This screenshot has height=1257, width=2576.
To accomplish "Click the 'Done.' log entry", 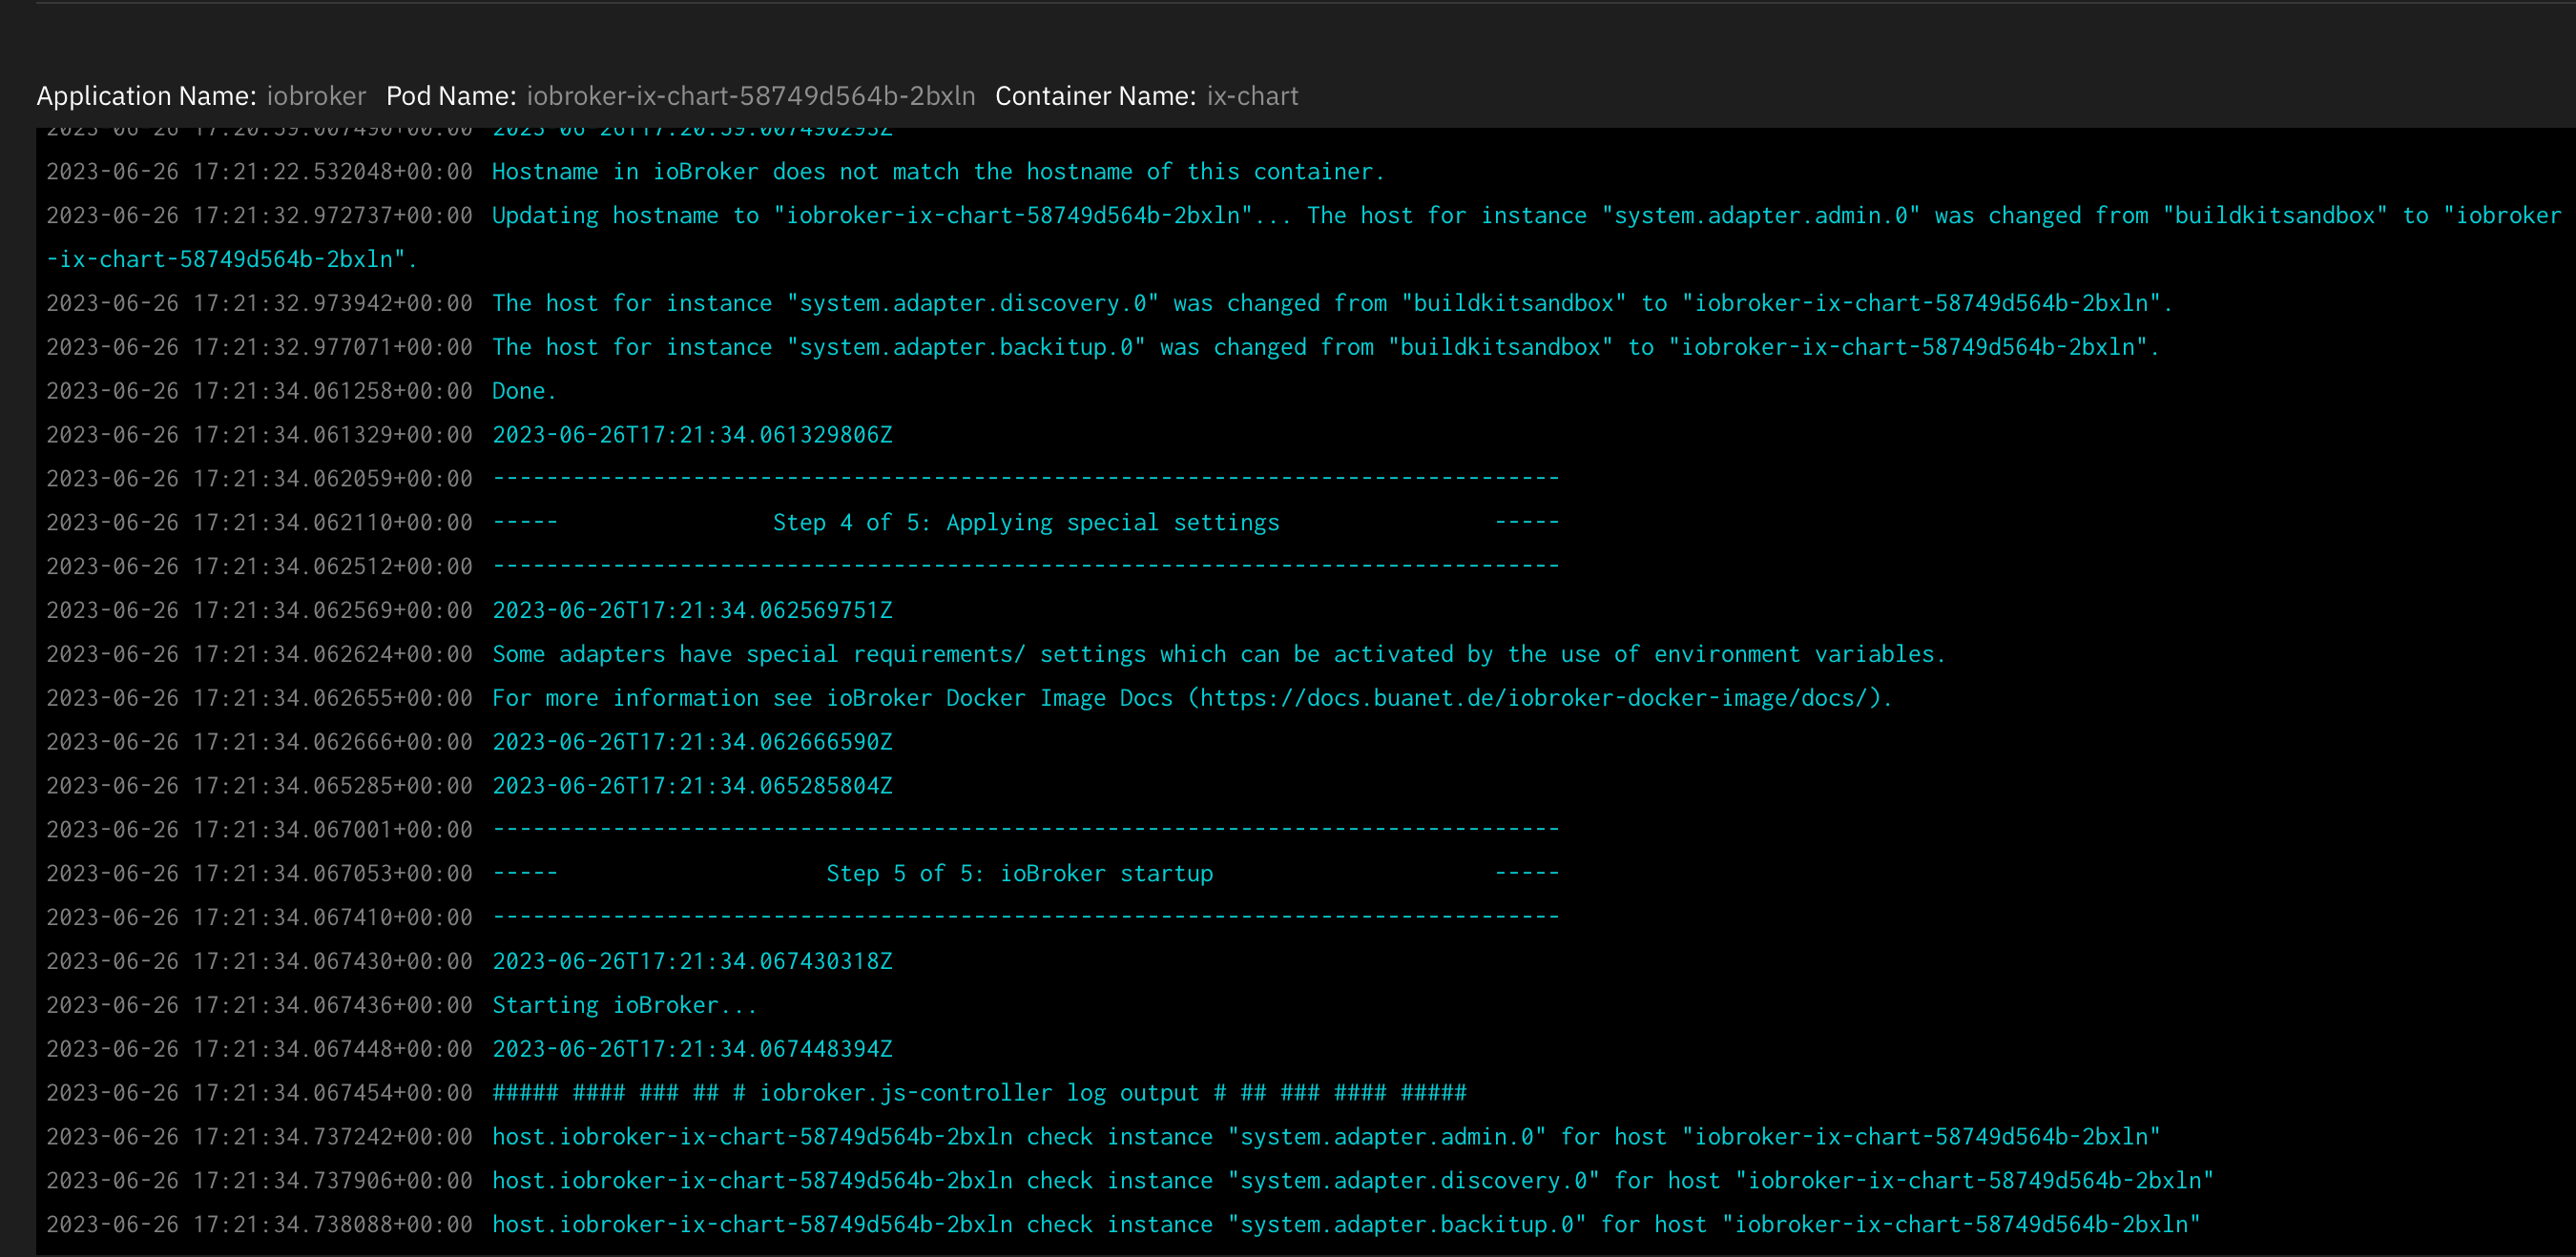I will tap(523, 391).
